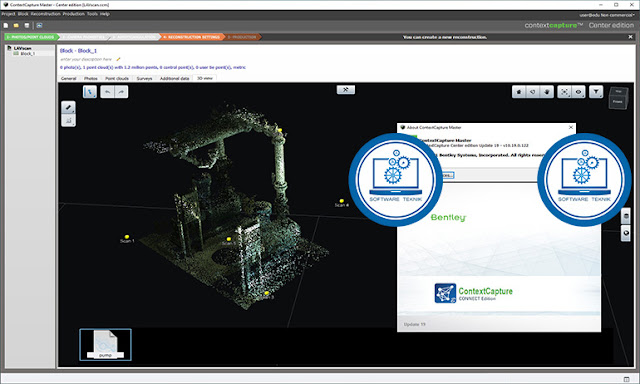Image resolution: width=640 pixels, height=384 pixels.
Task: Open the Block menu
Action: tap(23, 14)
